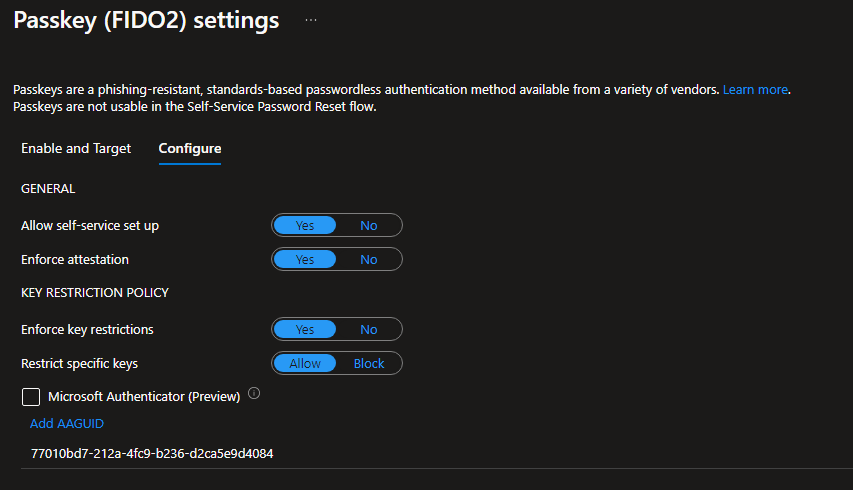
Task: Click the Add AAGUID link
Action: [x=67, y=424]
